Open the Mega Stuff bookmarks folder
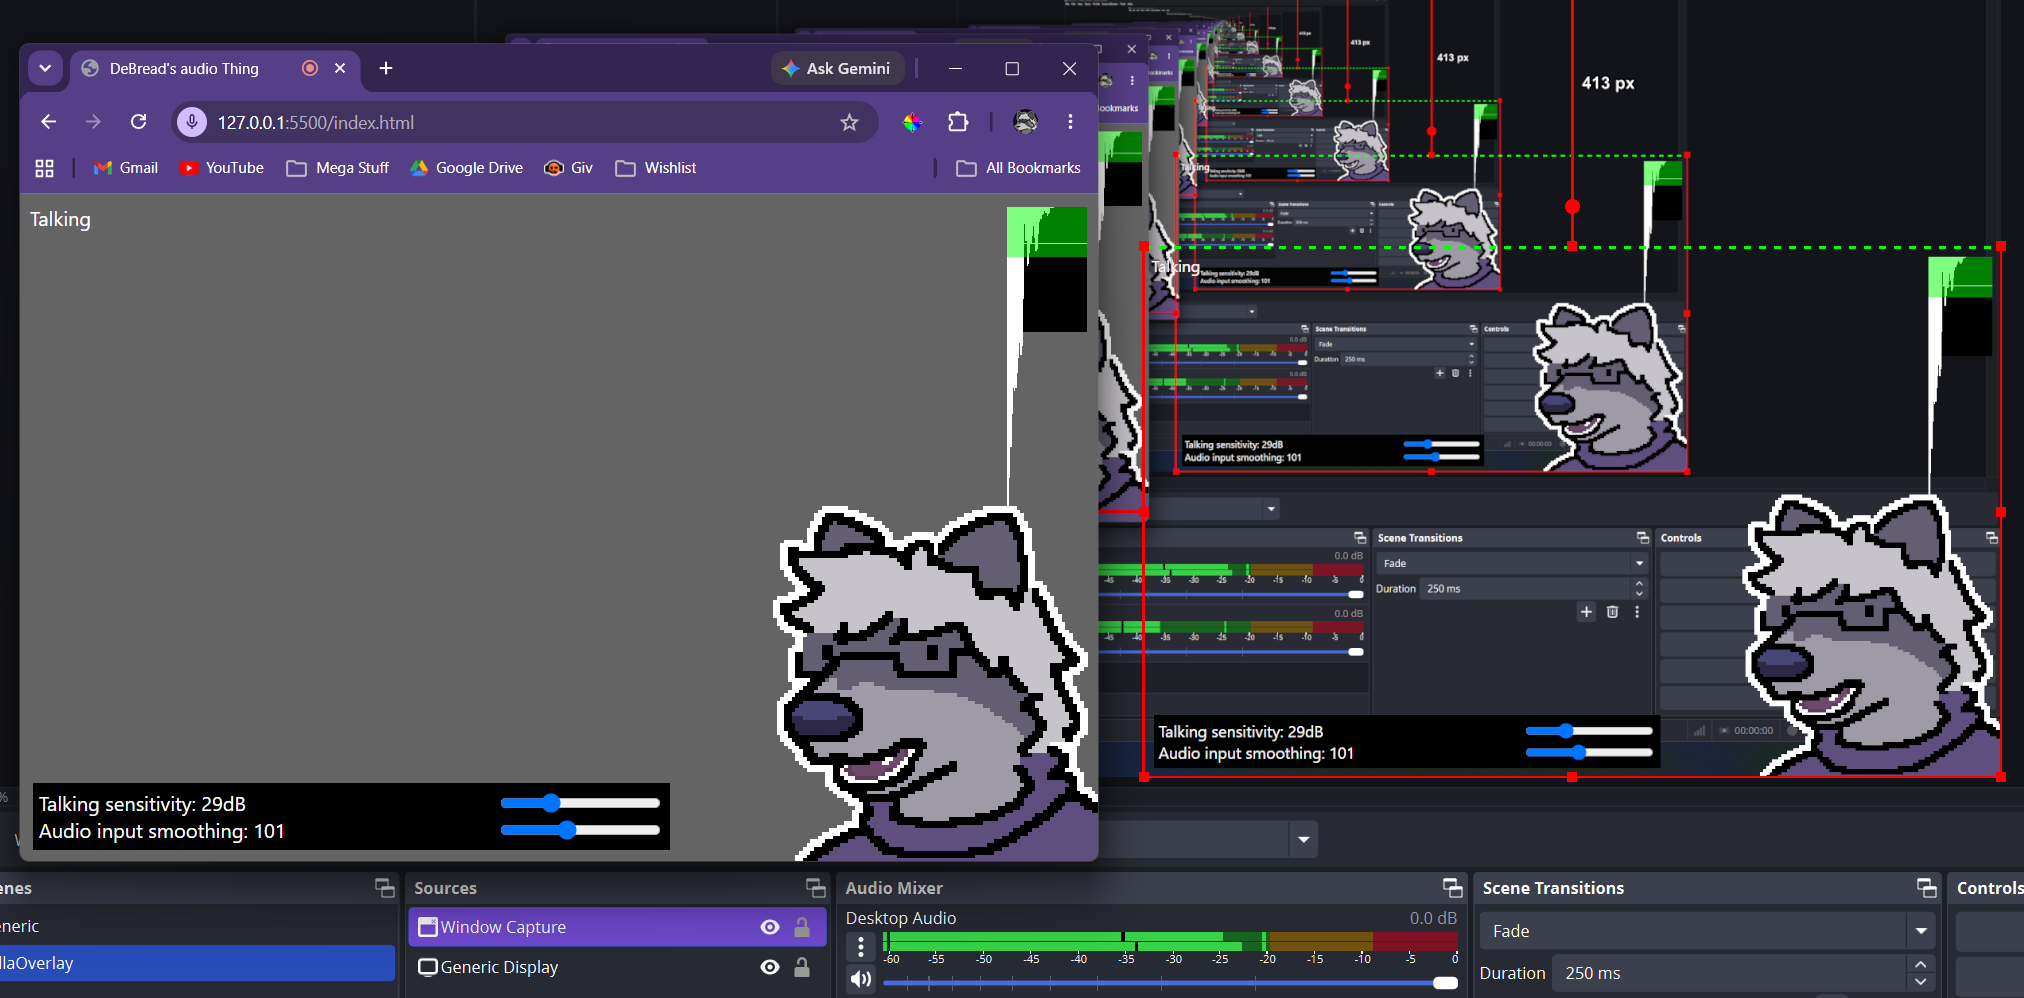Image resolution: width=2024 pixels, height=998 pixels. [338, 168]
